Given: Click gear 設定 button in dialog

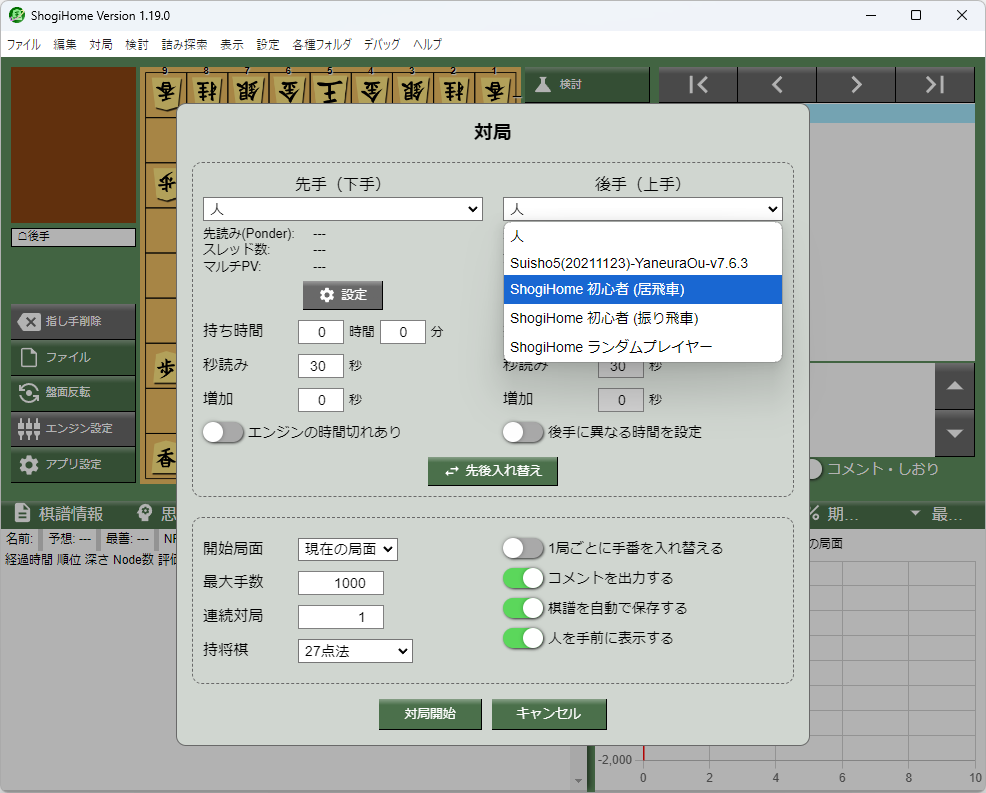Looking at the screenshot, I should point(343,295).
